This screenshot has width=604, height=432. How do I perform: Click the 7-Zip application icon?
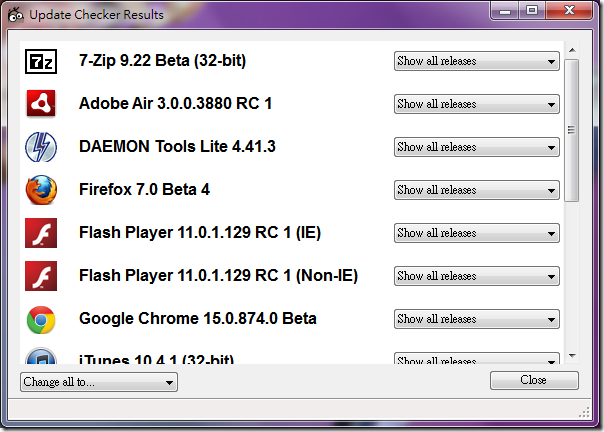pos(41,61)
